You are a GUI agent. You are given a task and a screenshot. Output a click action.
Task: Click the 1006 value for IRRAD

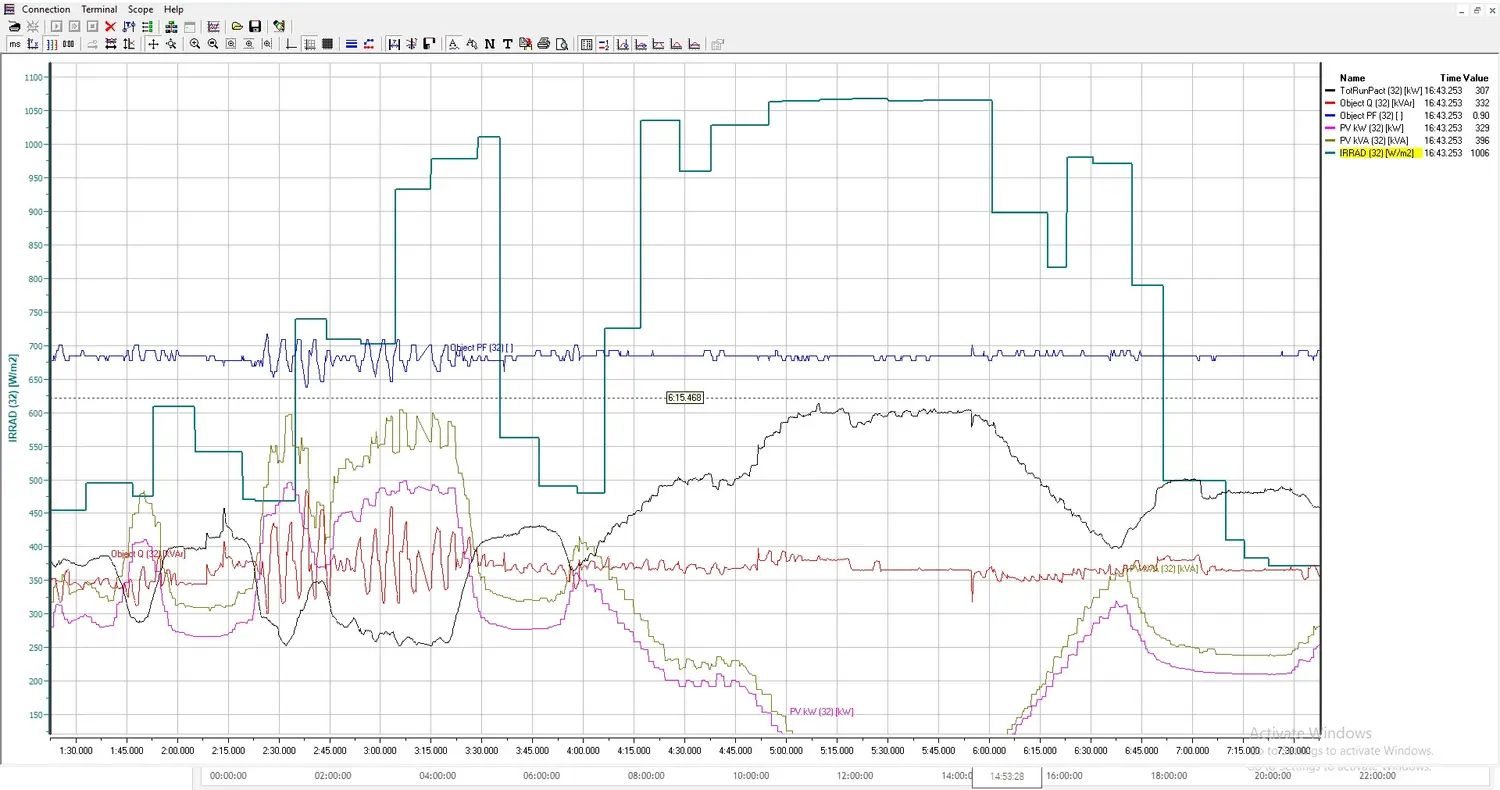click(1479, 153)
